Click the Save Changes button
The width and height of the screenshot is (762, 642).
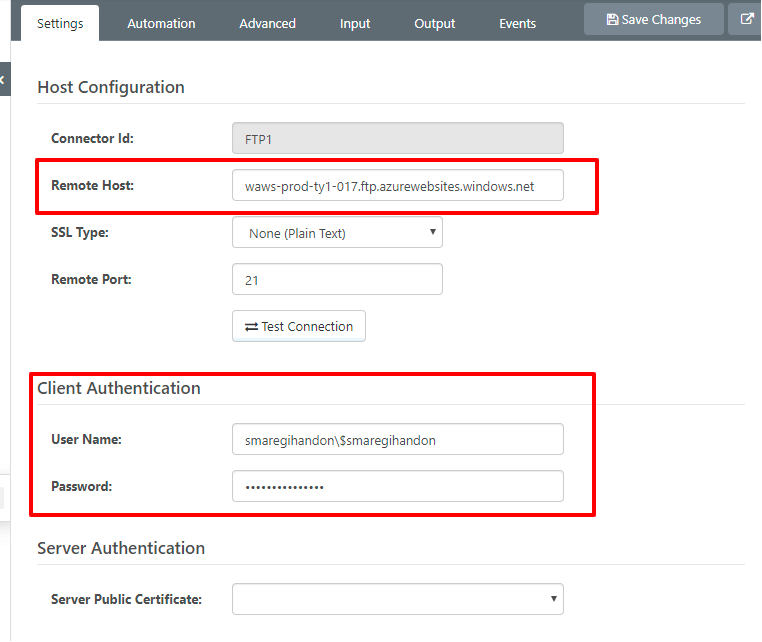(653, 19)
